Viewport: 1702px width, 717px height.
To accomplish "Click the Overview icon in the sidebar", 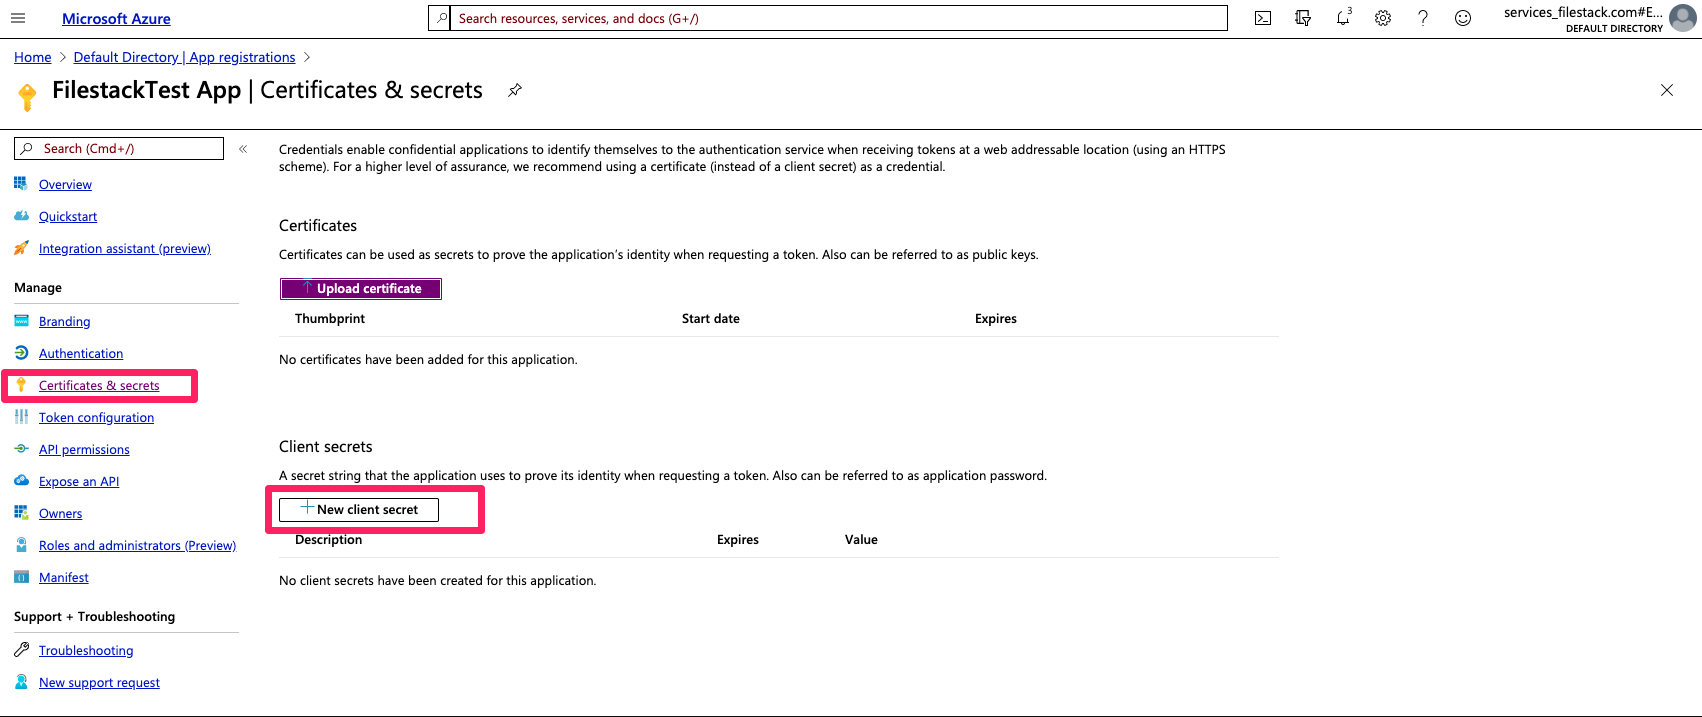I will [20, 184].
